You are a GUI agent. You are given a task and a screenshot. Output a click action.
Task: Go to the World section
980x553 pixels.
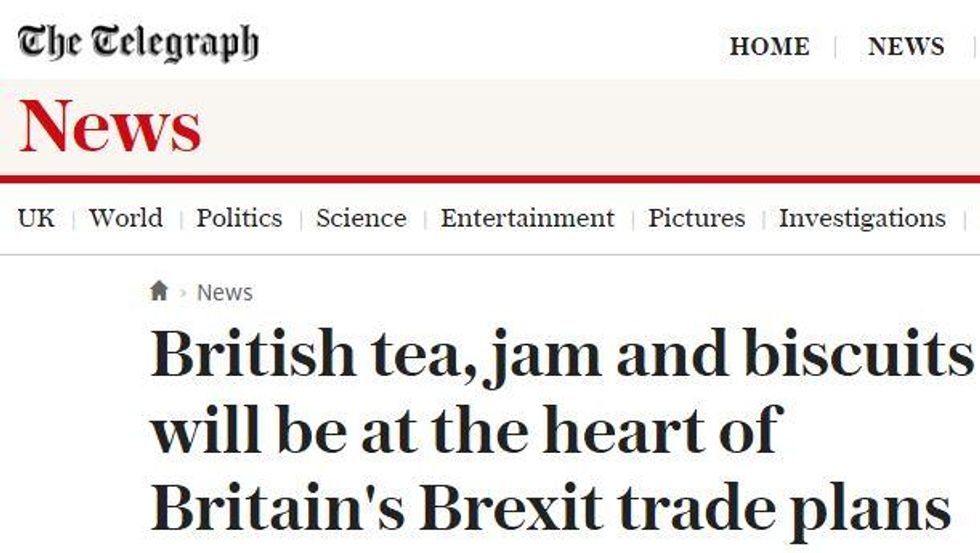coord(126,218)
